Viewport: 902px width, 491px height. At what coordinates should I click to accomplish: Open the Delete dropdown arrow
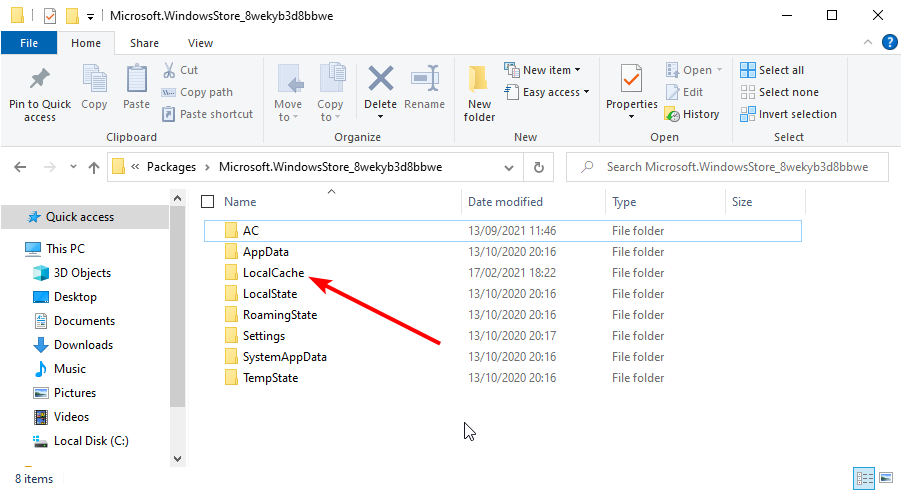[x=380, y=117]
